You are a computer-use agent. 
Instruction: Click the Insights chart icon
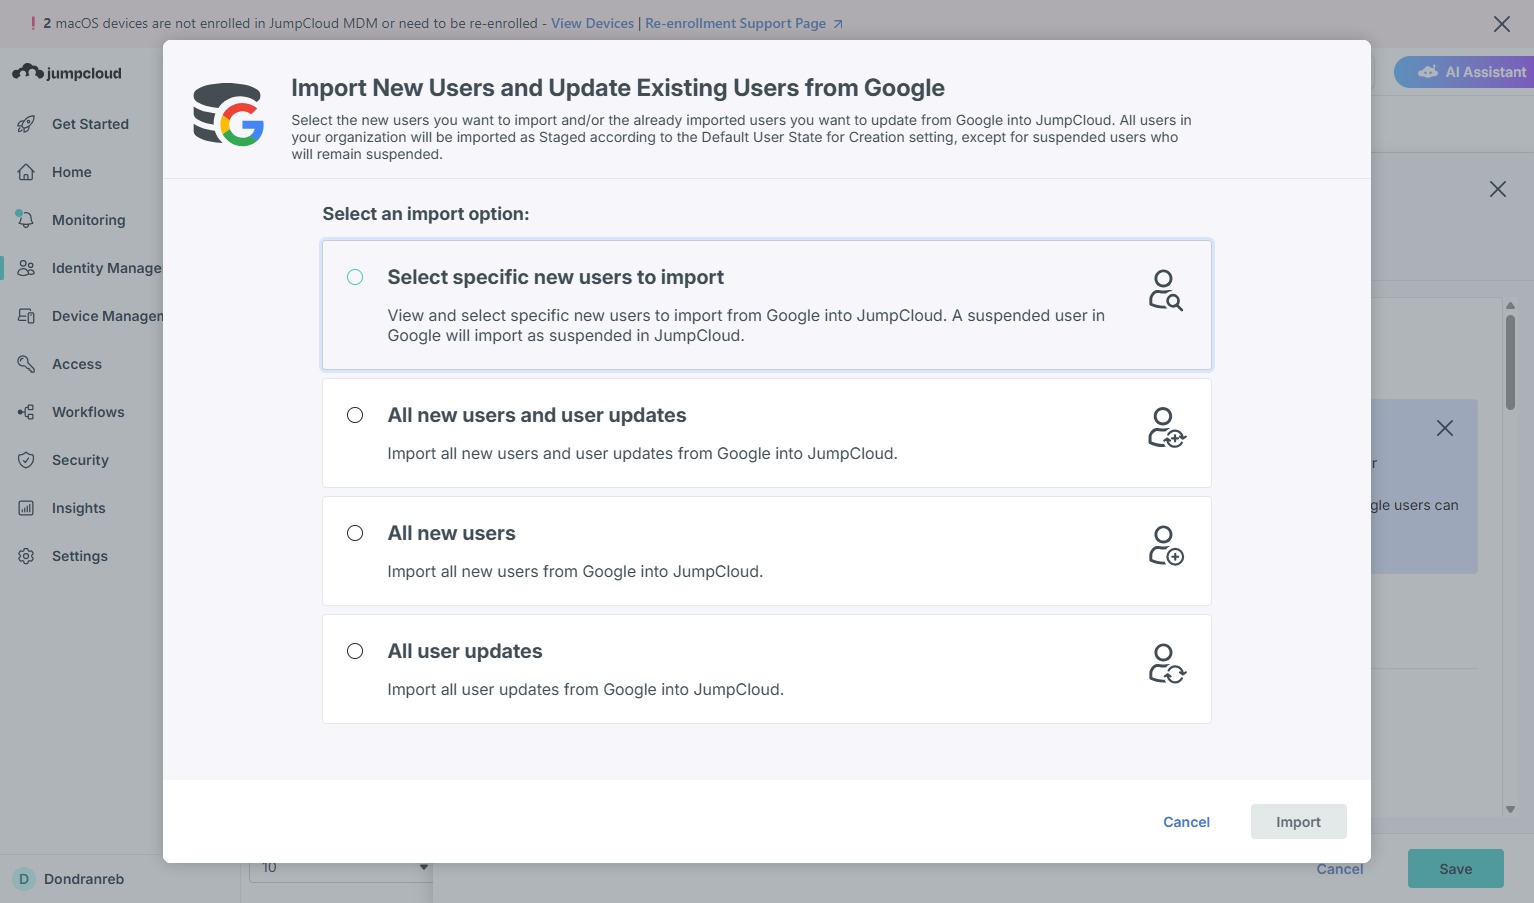[x=27, y=508]
